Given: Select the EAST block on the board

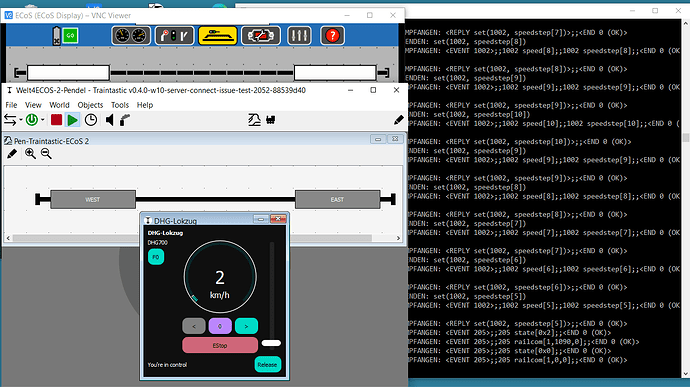Looking at the screenshot, I should tap(338, 199).
